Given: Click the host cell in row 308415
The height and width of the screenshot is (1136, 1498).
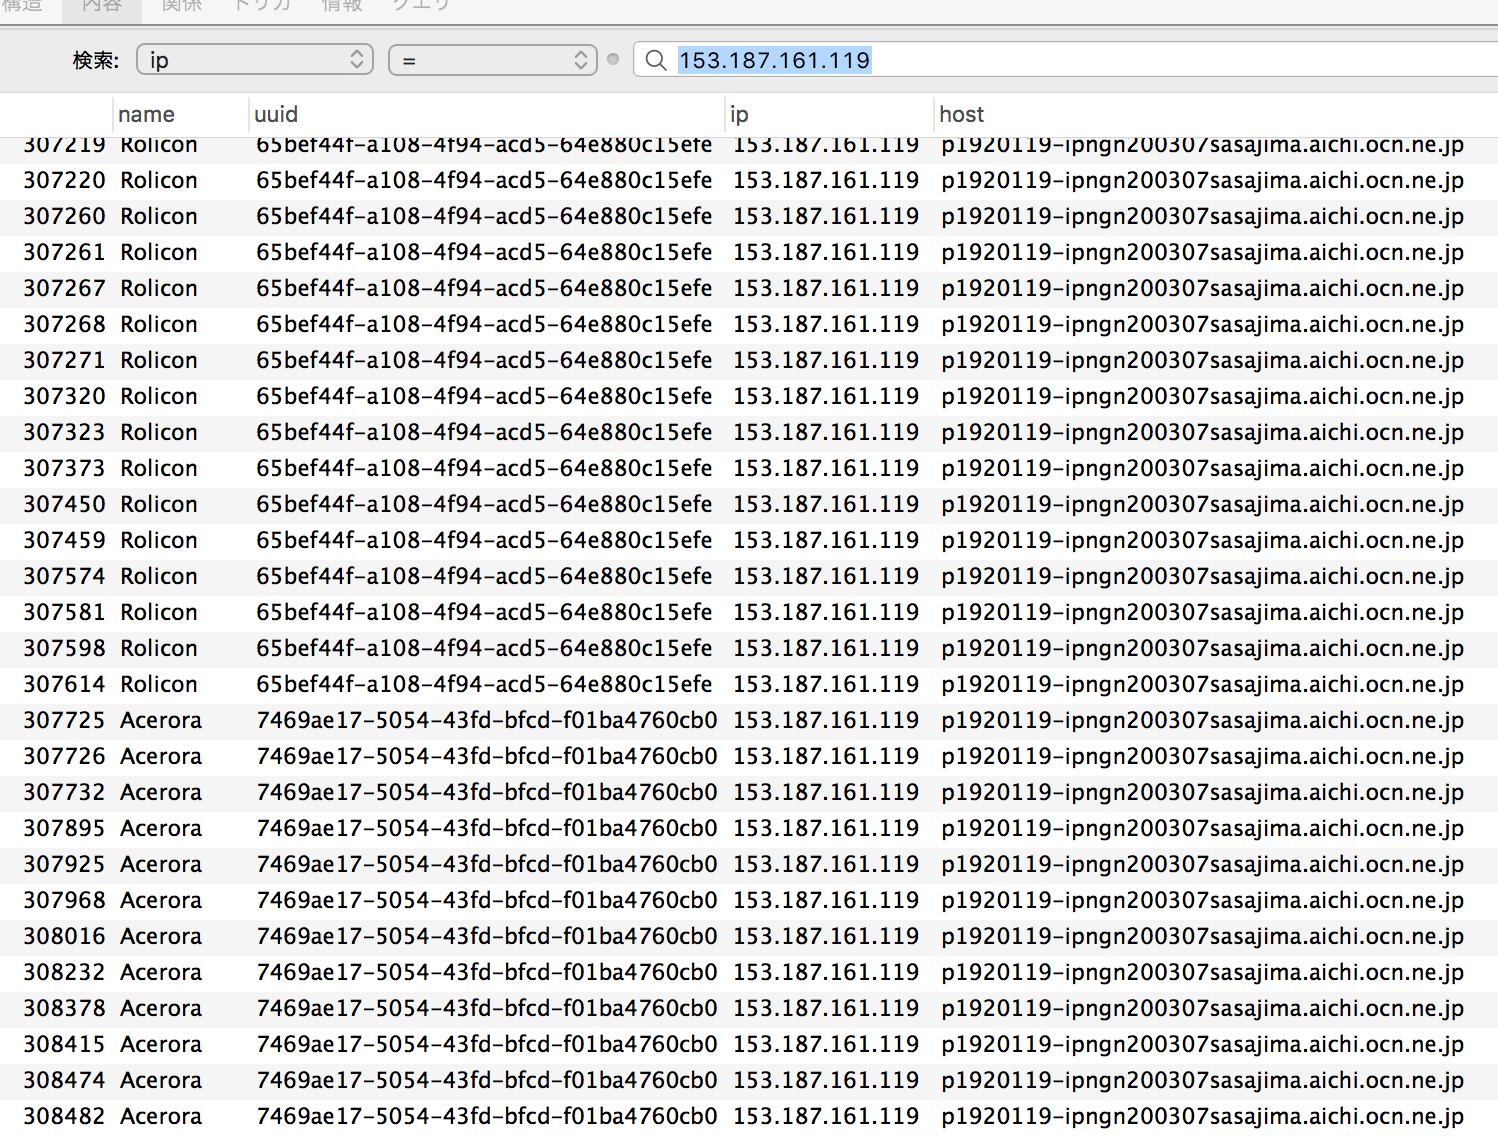Looking at the screenshot, I should (x=1202, y=1044).
